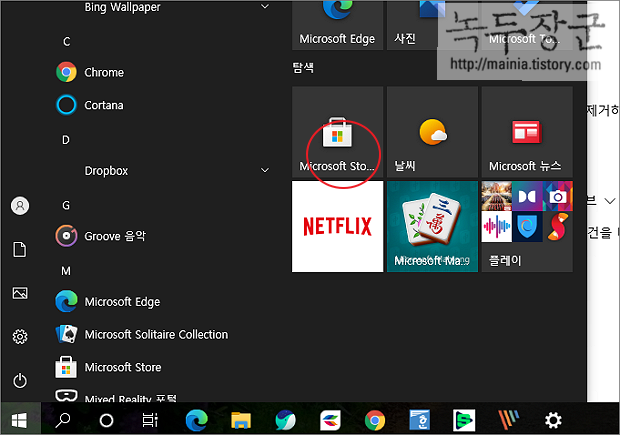Open the 플레이 folder tile
This screenshot has height=435, width=620.
527,227
